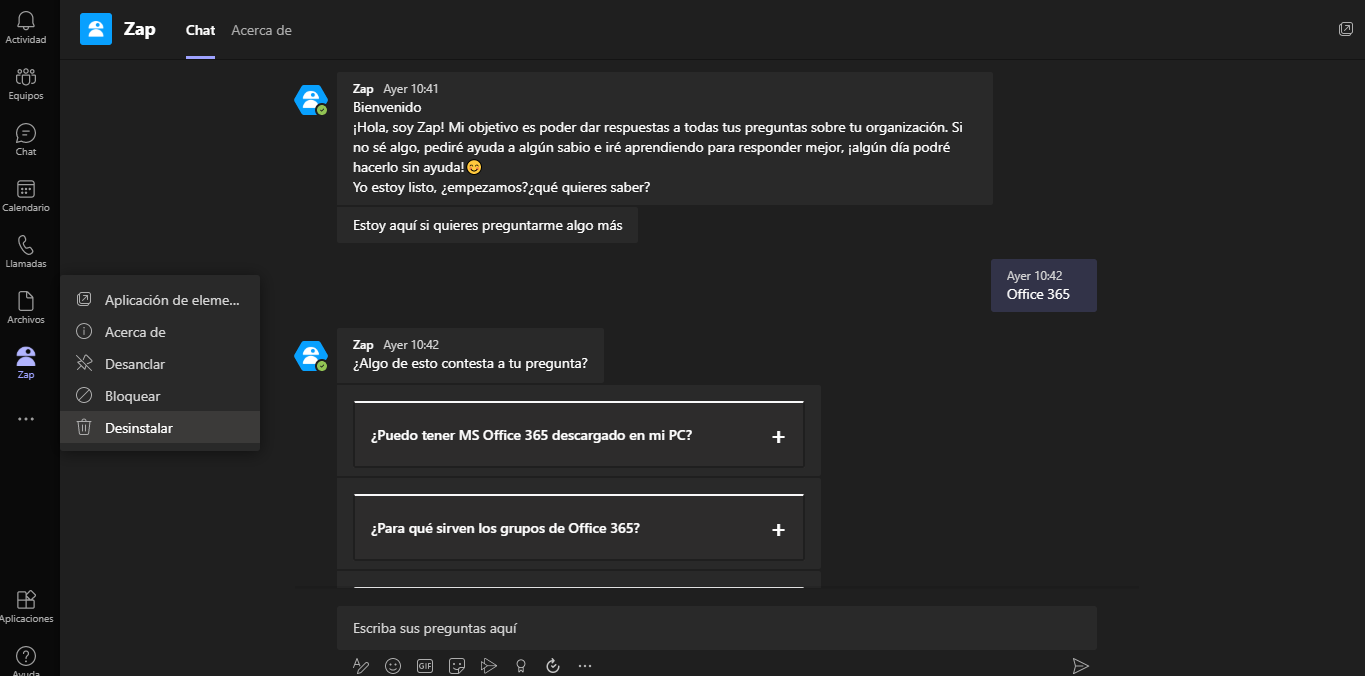The width and height of the screenshot is (1365, 676).
Task: Open the emoji picker
Action: coord(393,665)
